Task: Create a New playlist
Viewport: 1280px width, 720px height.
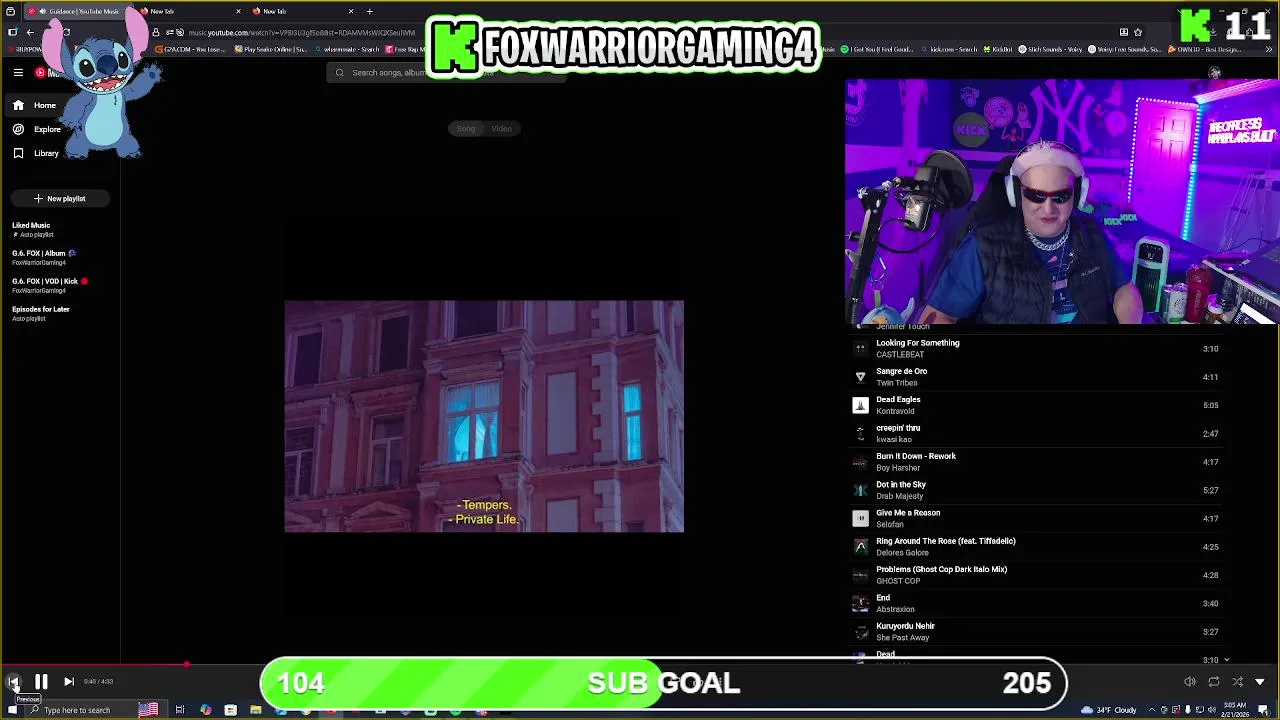Action: pyautogui.click(x=60, y=199)
